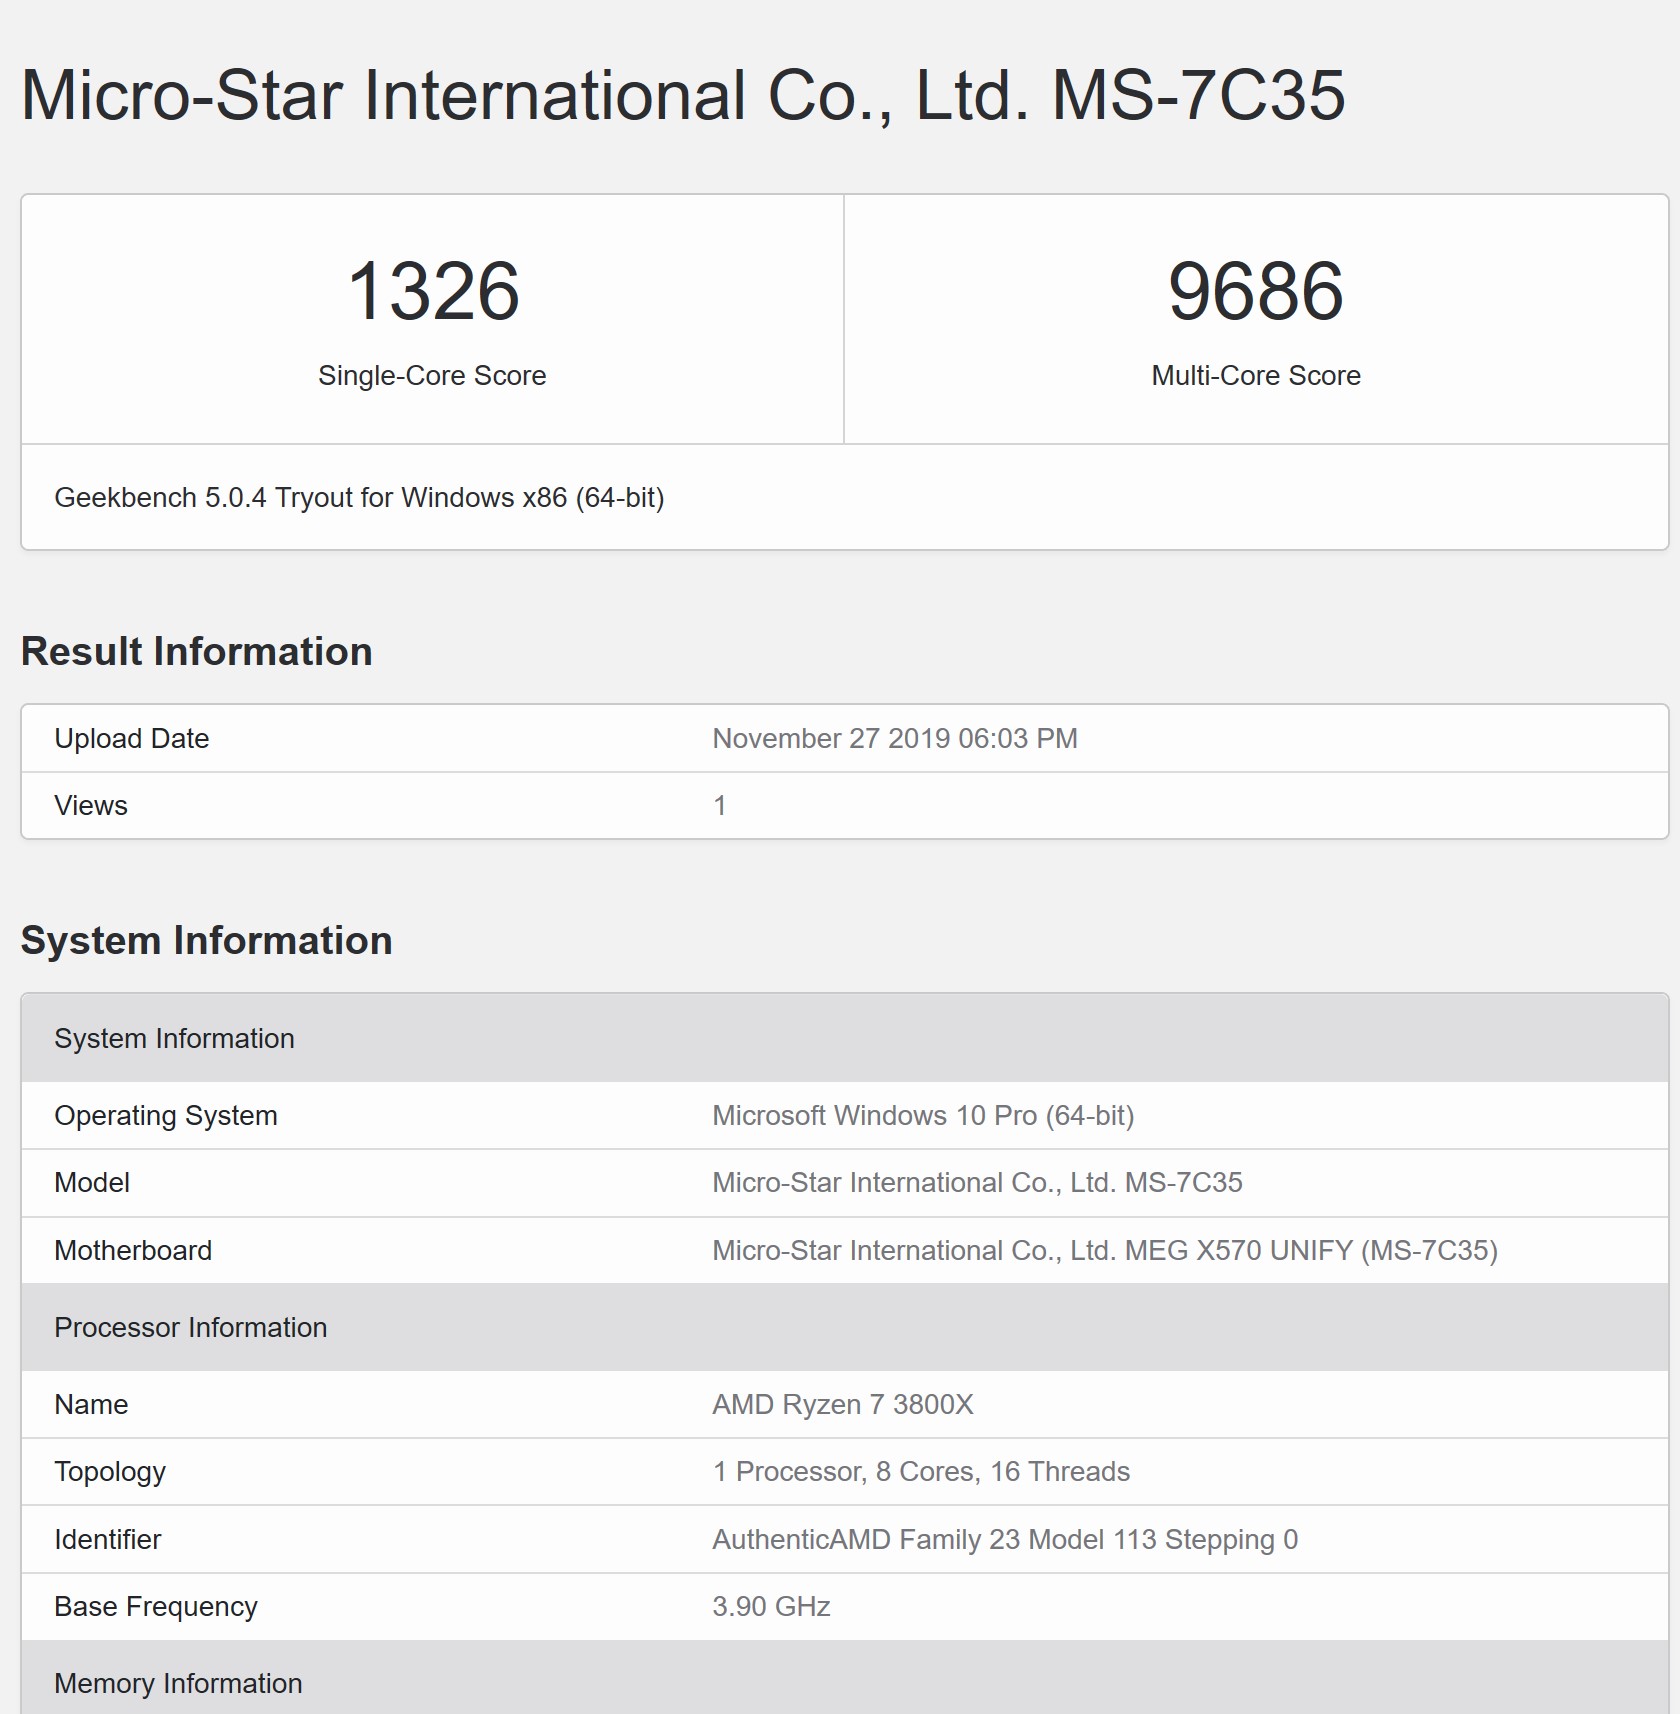The image size is (1680, 1714).
Task: Select the Model value Micro-Star MS-7C35
Action: (977, 1183)
